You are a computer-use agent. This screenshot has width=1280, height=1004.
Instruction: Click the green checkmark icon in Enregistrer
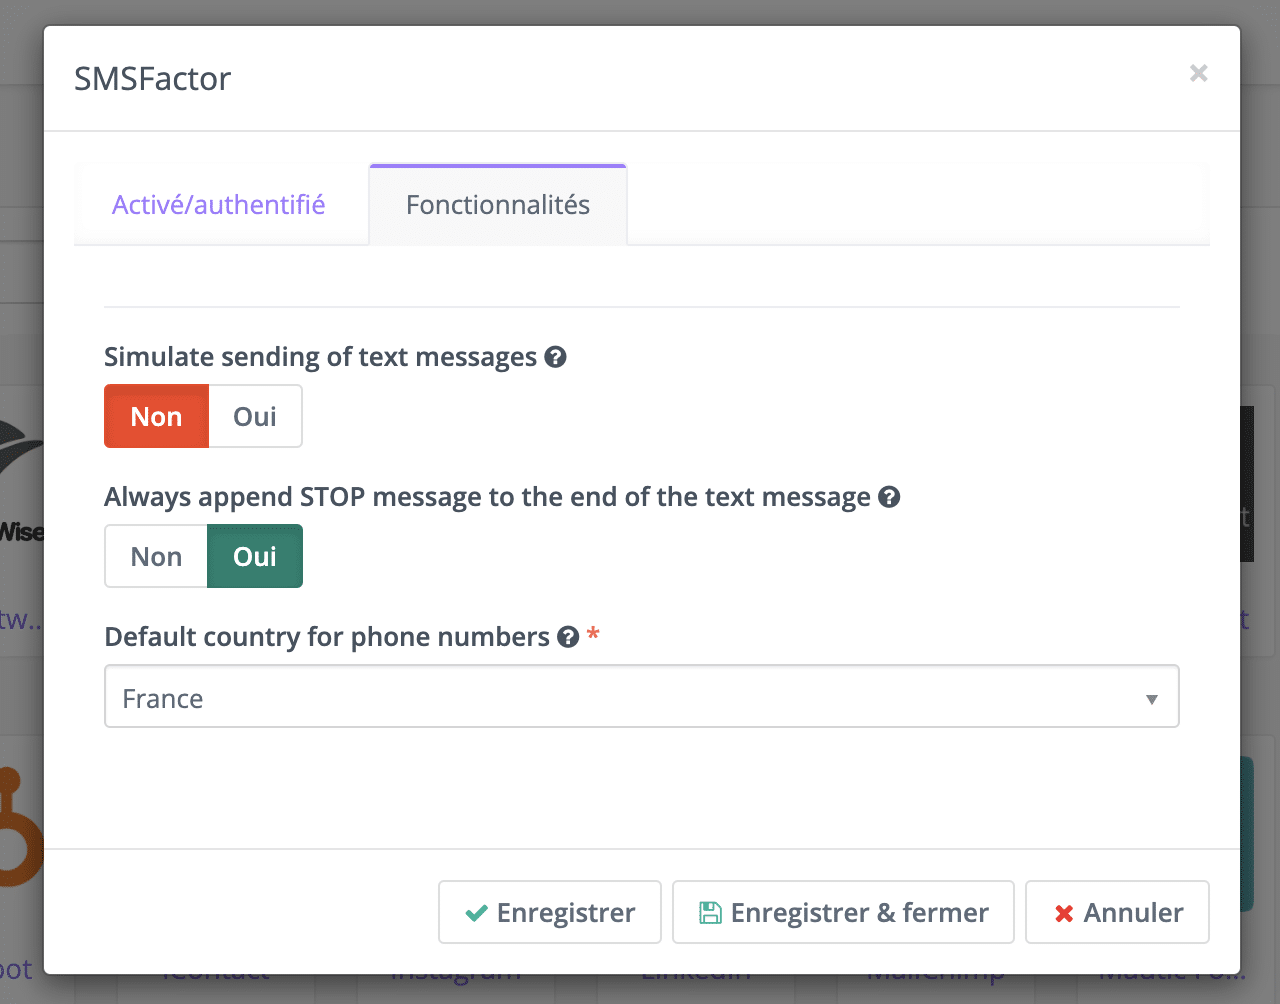pos(478,912)
